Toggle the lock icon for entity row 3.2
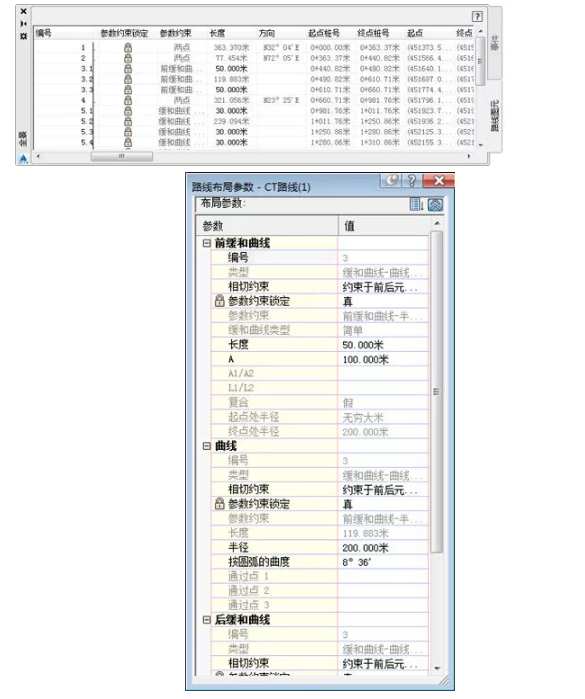Viewport: 585px width, 699px height. [x=128, y=79]
